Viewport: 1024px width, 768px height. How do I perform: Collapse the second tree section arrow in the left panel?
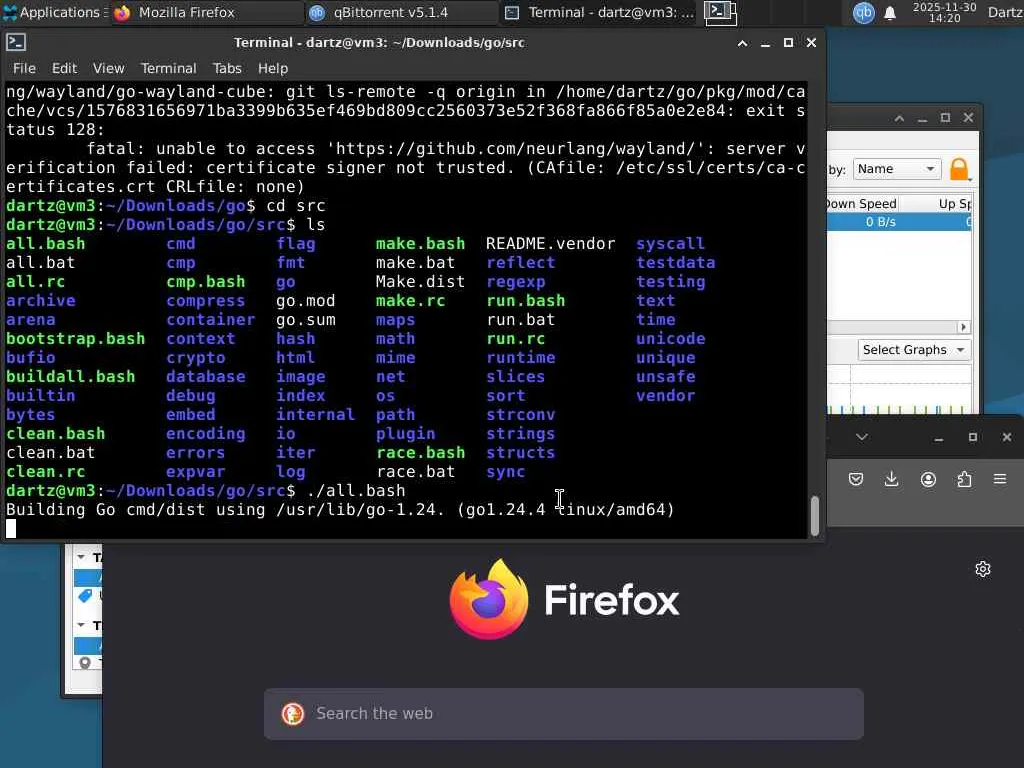pyautogui.click(x=81, y=625)
